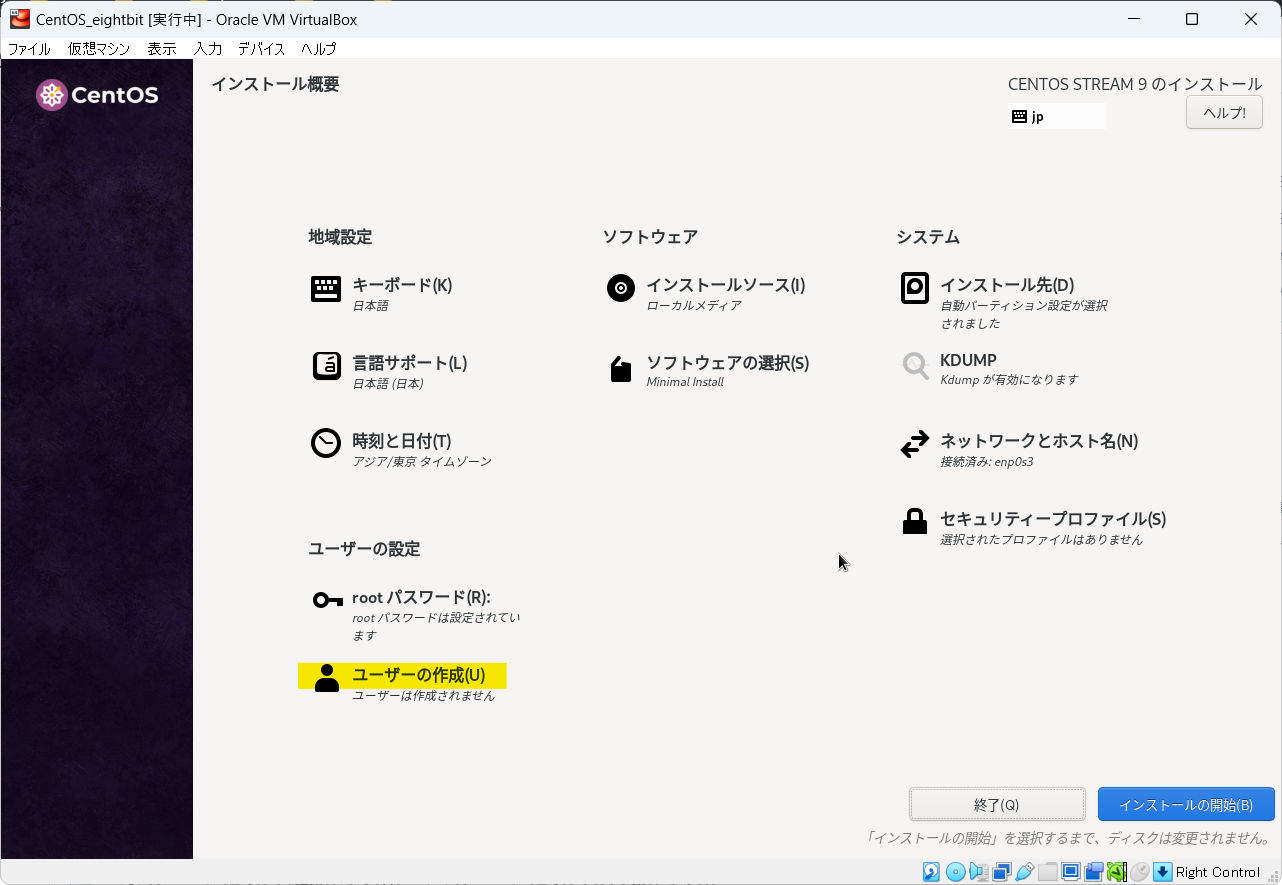Viewport: 1282px width, 885px height.
Task: Open the ネットワークとホスト名(N) arrows icon
Action: tap(915, 444)
